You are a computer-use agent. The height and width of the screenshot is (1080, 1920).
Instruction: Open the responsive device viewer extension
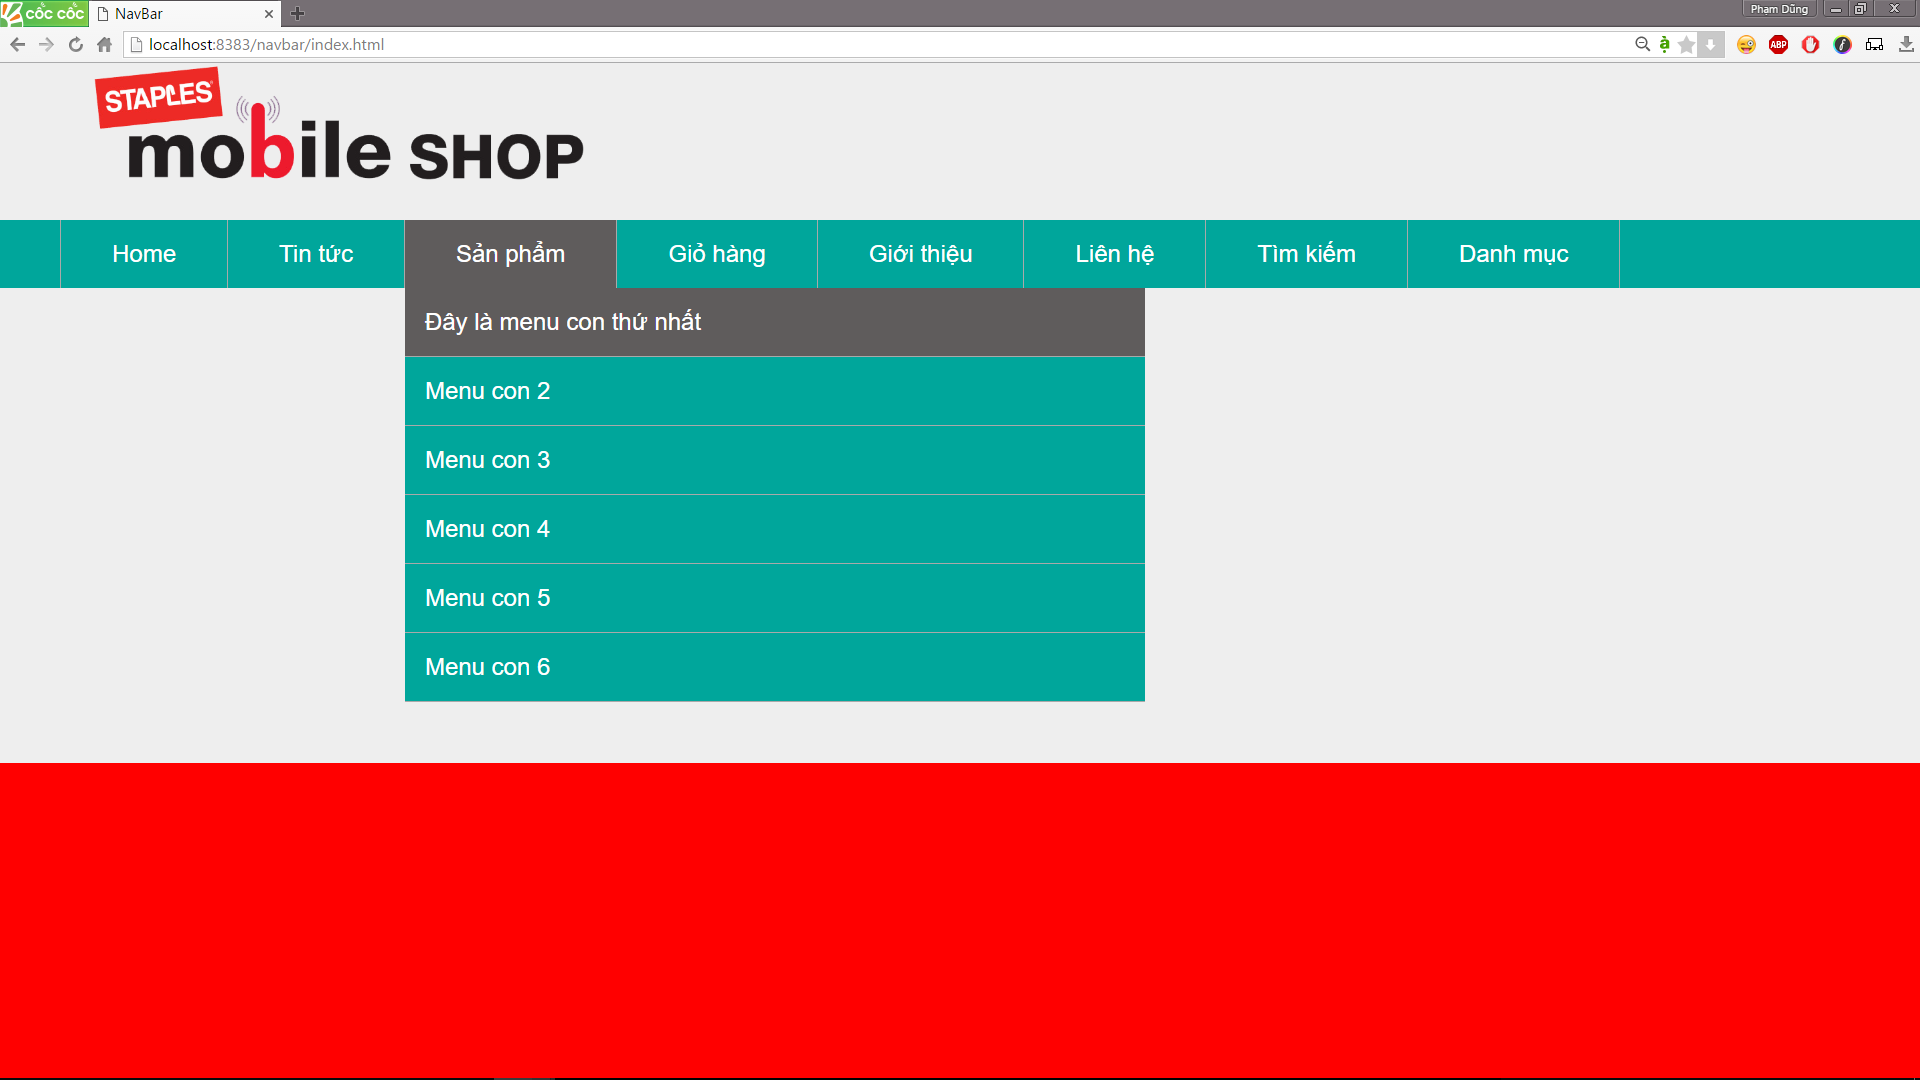[1874, 44]
